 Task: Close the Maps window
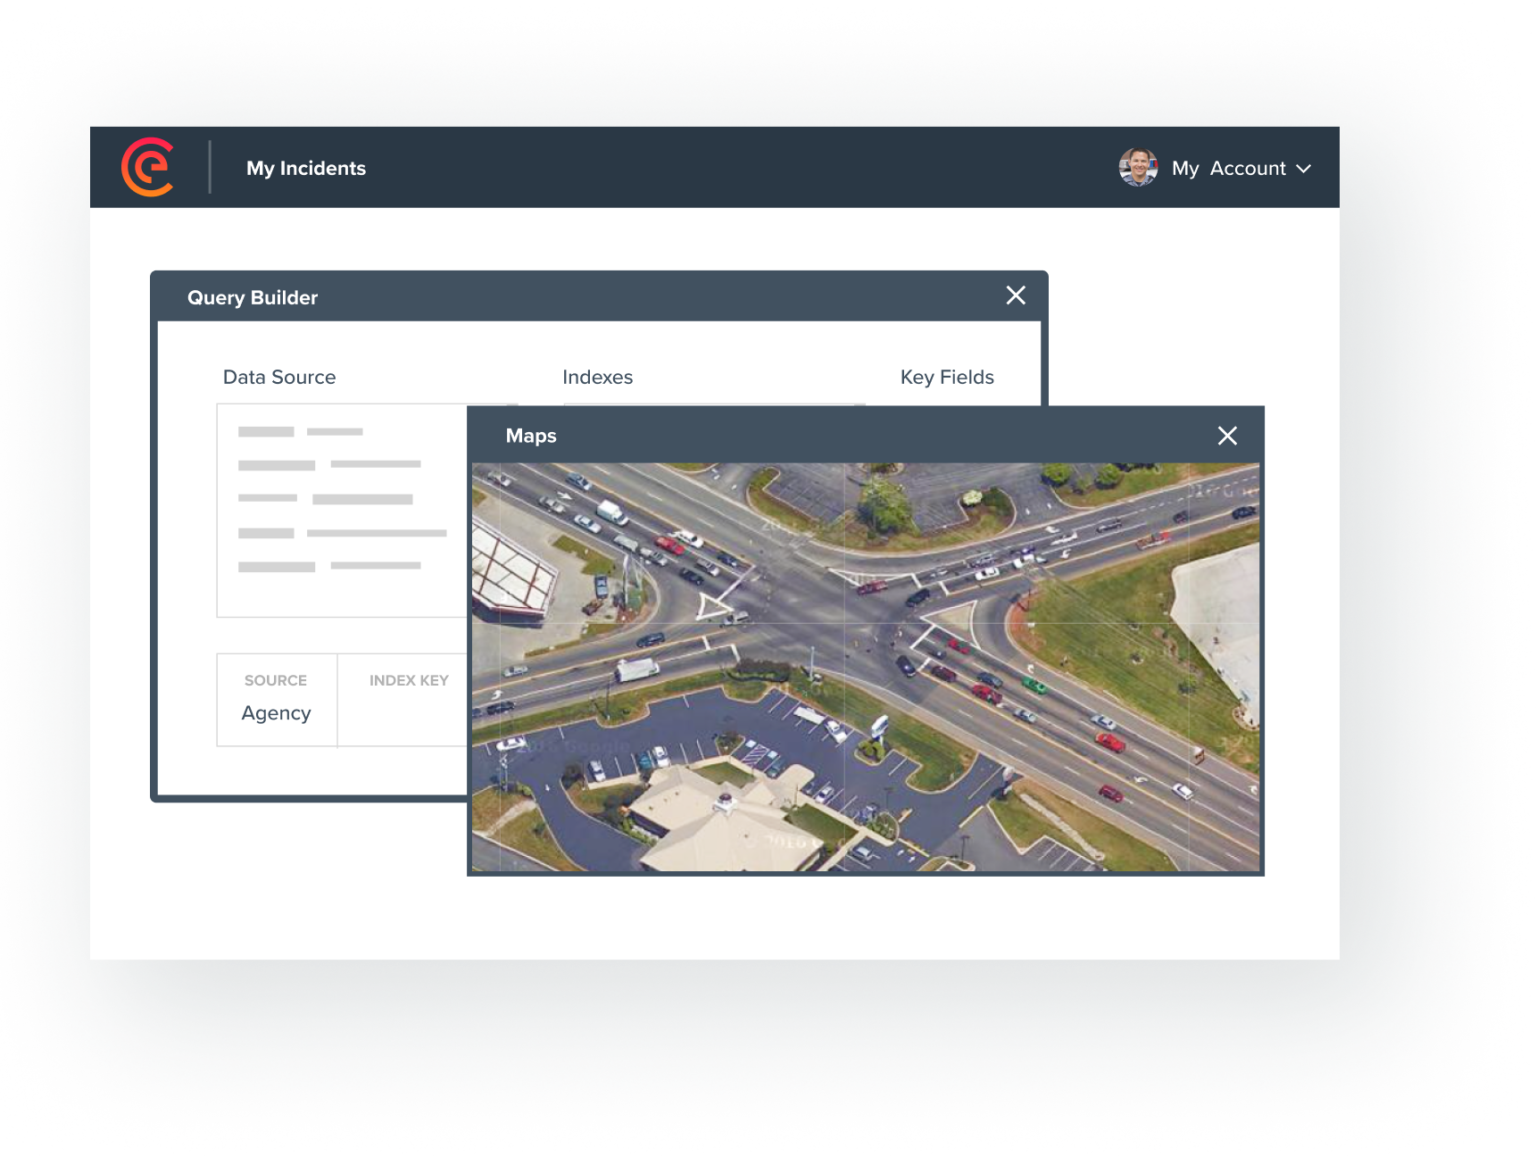tap(1227, 435)
